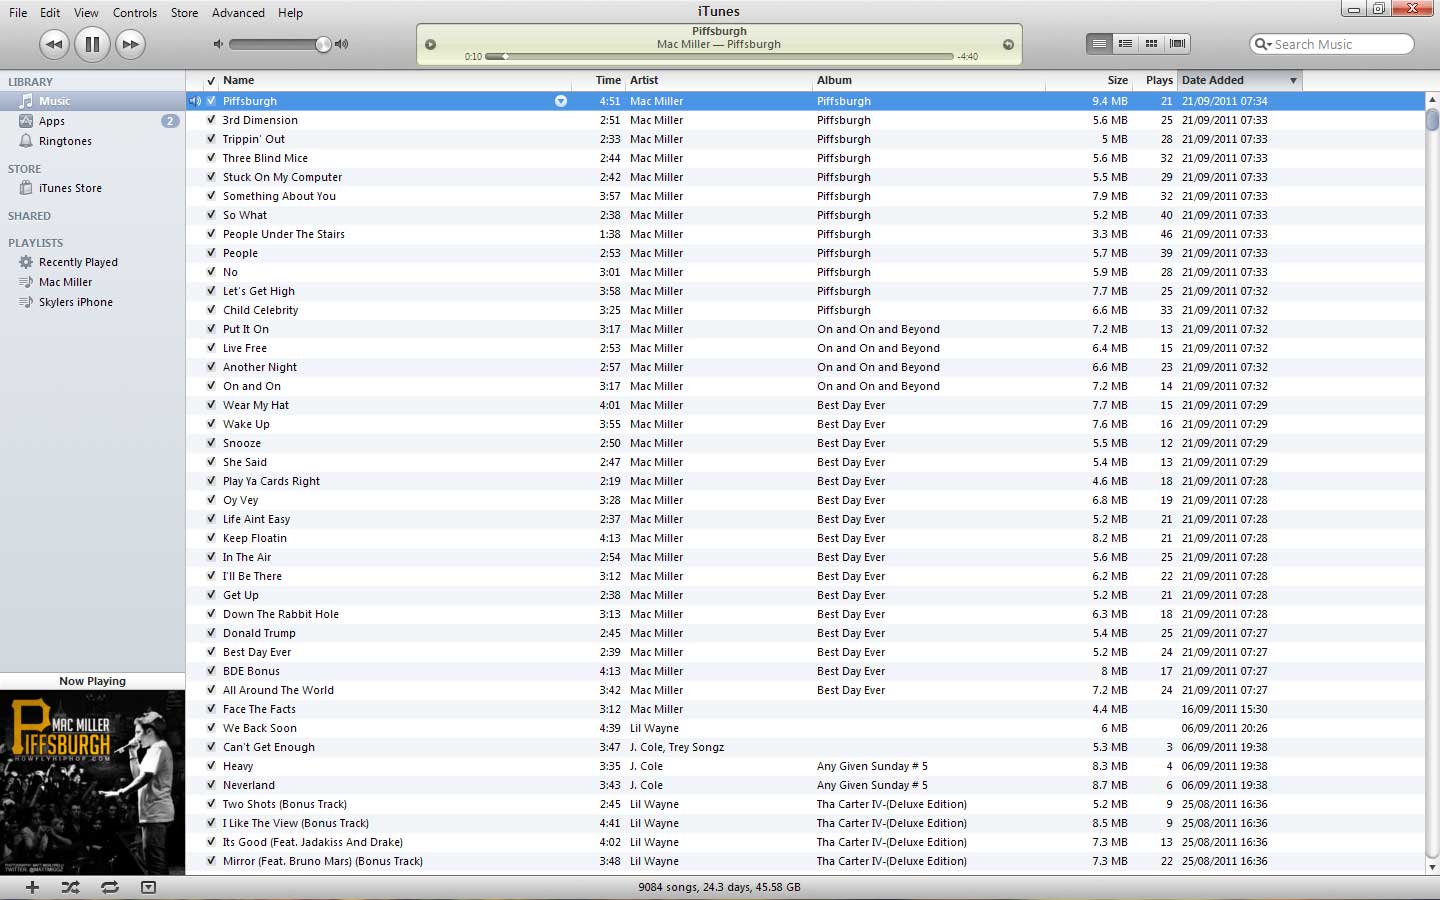The width and height of the screenshot is (1440, 900).
Task: Open the iTunes Store
Action: tap(70, 188)
